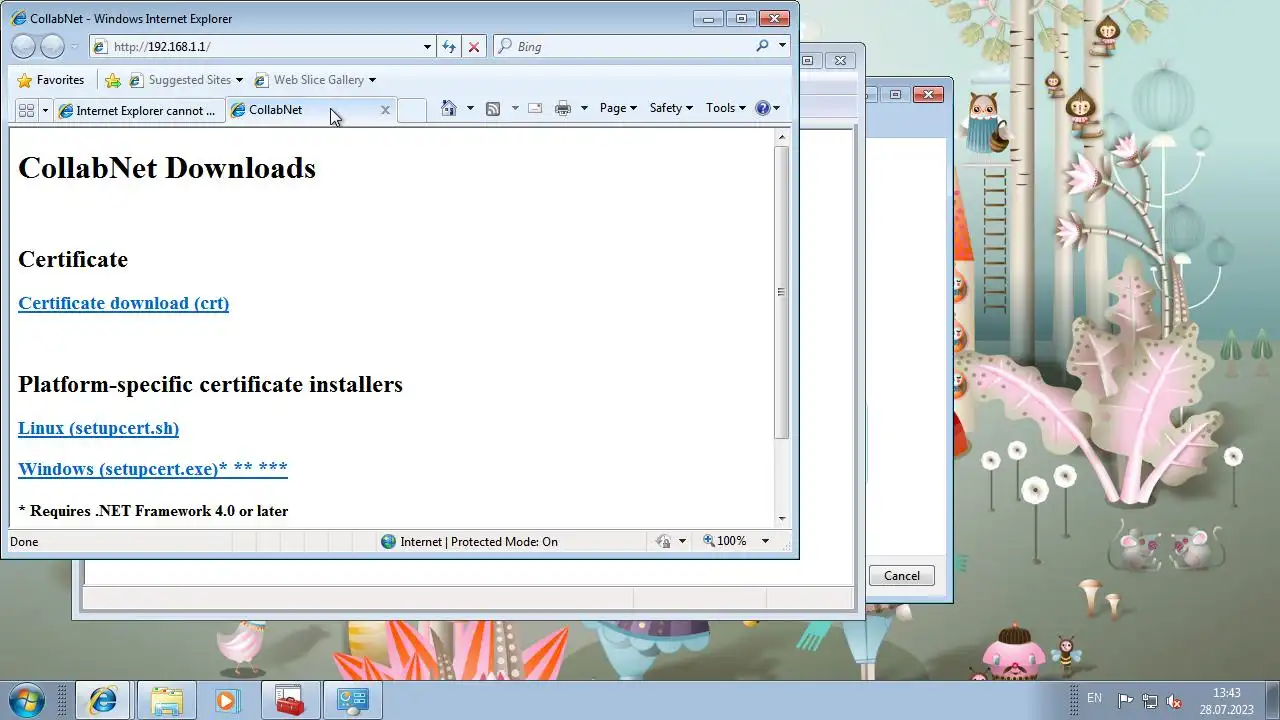This screenshot has width=1280, height=720.
Task: Close the CollabNet tab
Action: coord(385,110)
